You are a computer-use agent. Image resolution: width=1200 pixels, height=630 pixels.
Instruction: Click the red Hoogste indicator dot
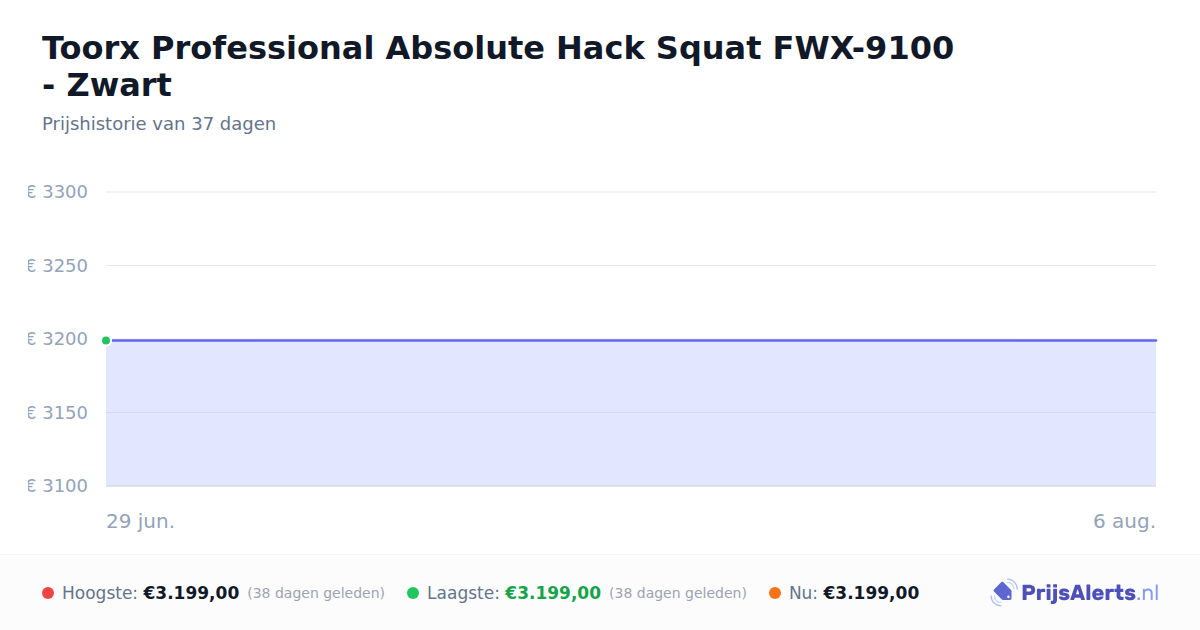pos(48,593)
